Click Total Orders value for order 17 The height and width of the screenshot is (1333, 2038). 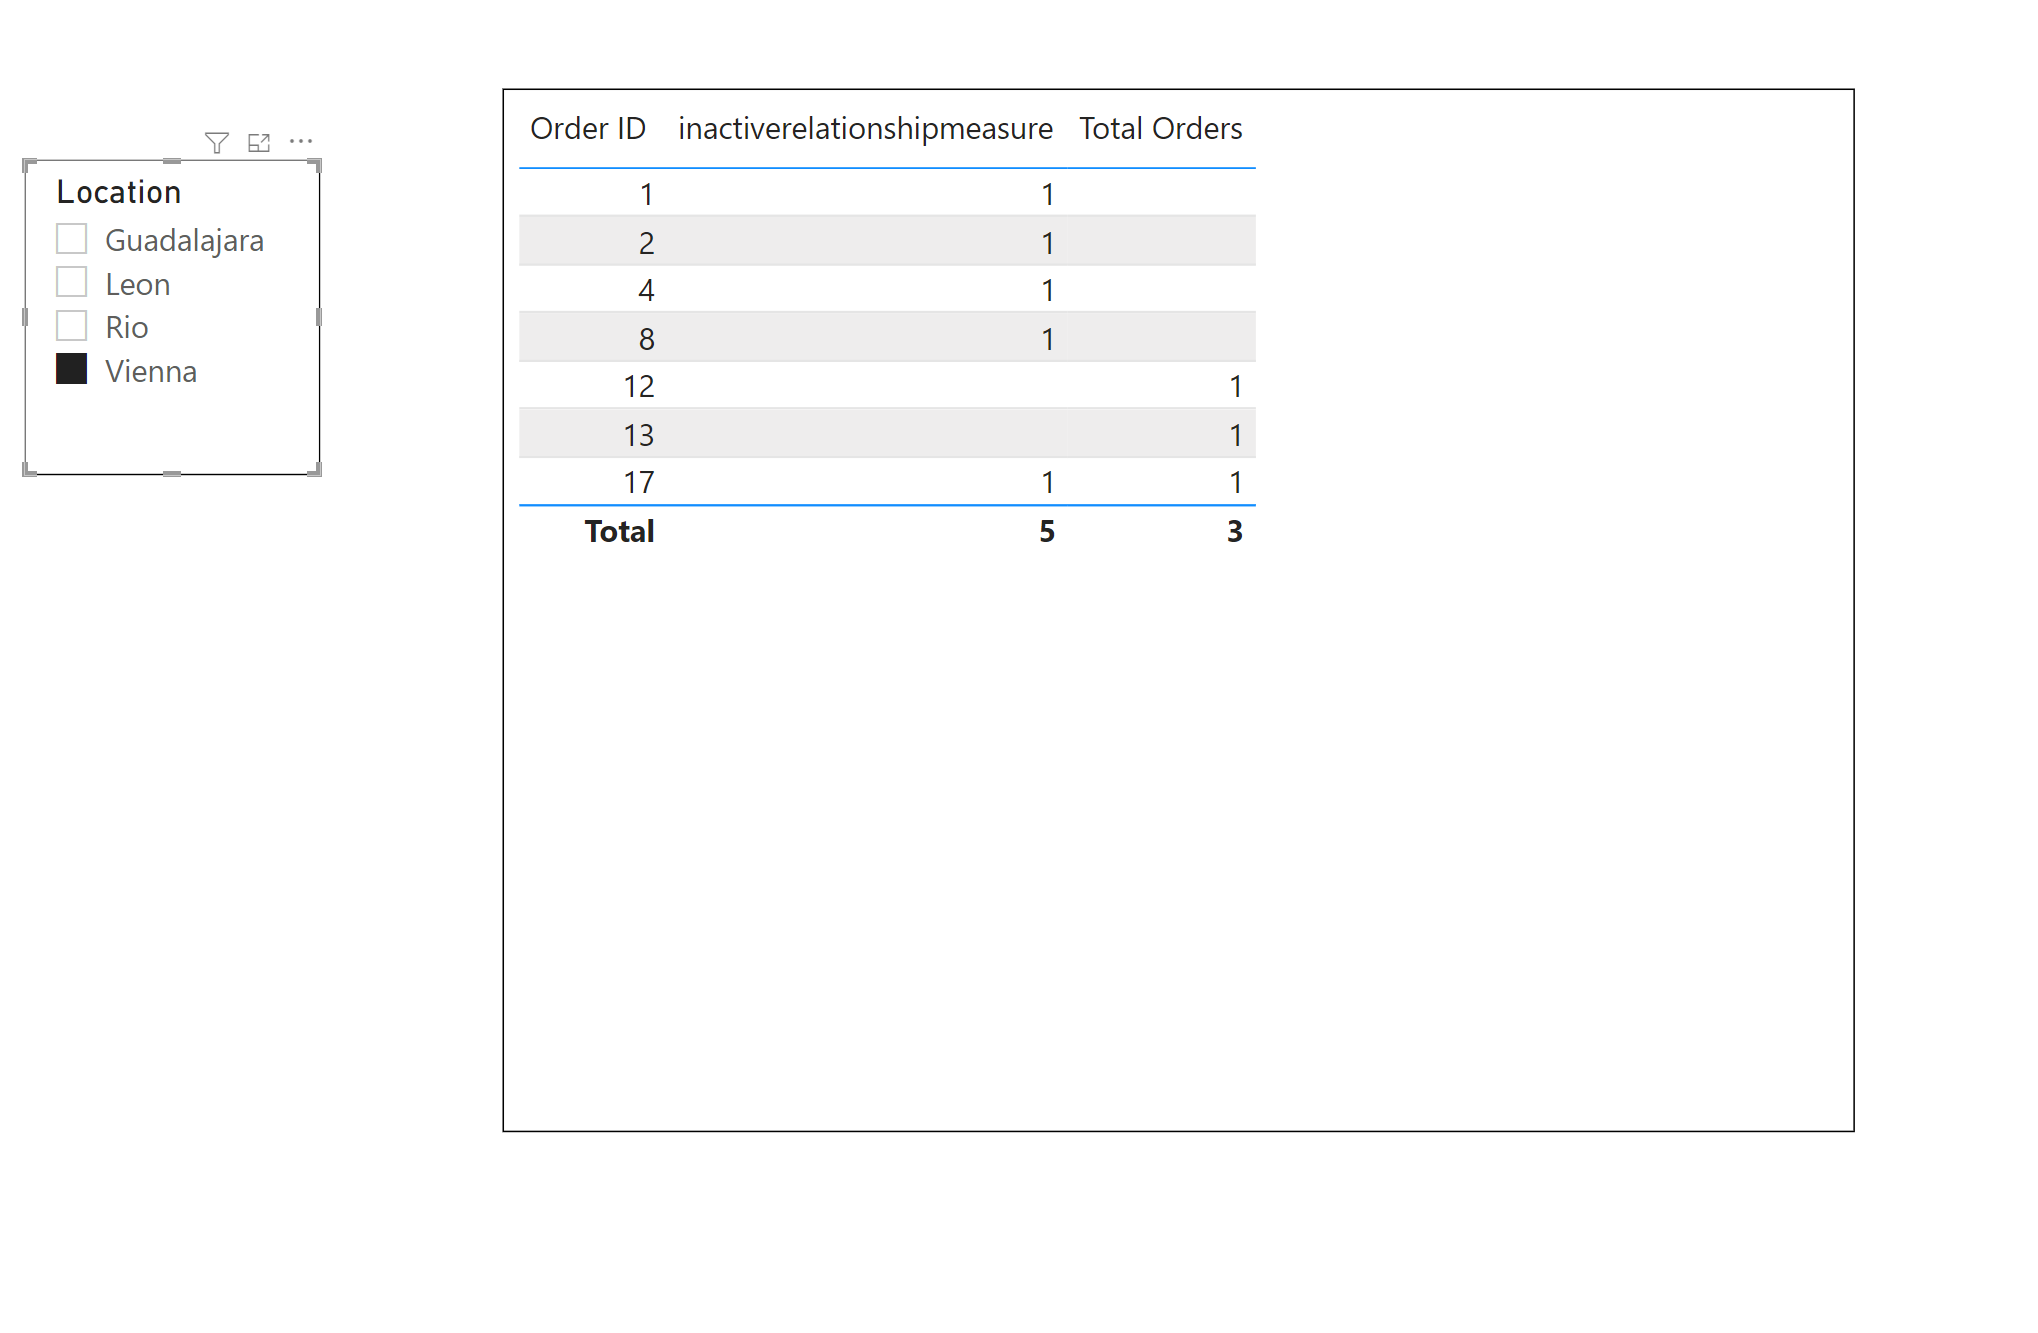coord(1236,483)
